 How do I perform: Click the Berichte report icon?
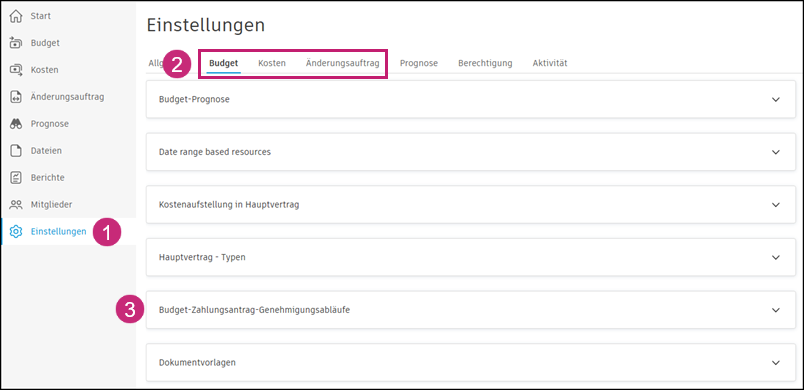(x=16, y=177)
